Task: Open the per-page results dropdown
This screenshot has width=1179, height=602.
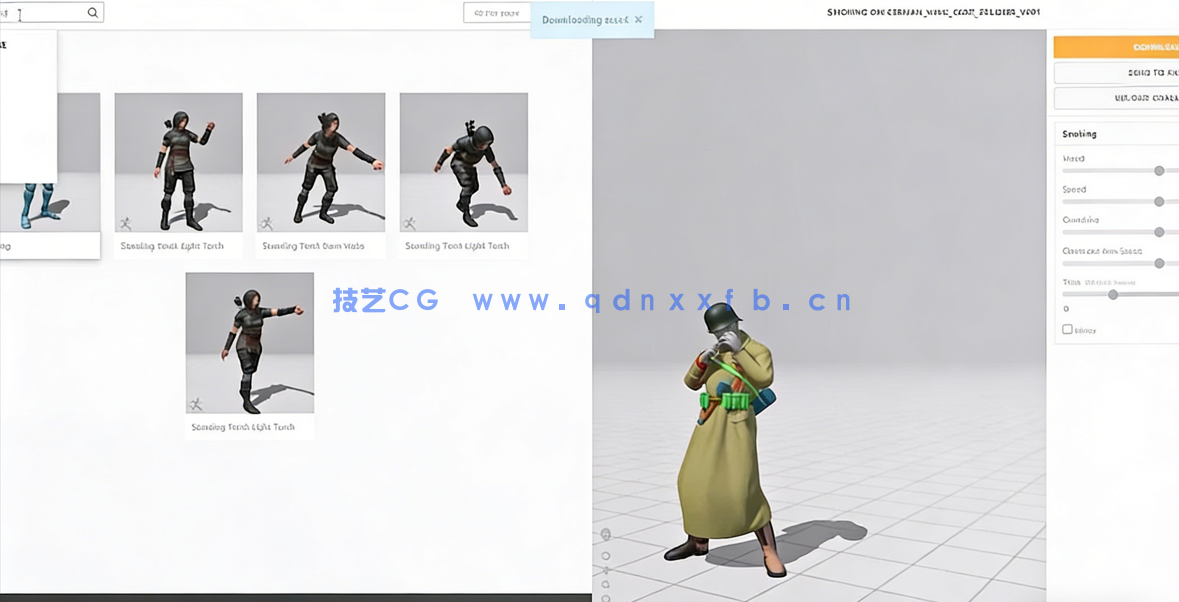Action: pyautogui.click(x=496, y=13)
